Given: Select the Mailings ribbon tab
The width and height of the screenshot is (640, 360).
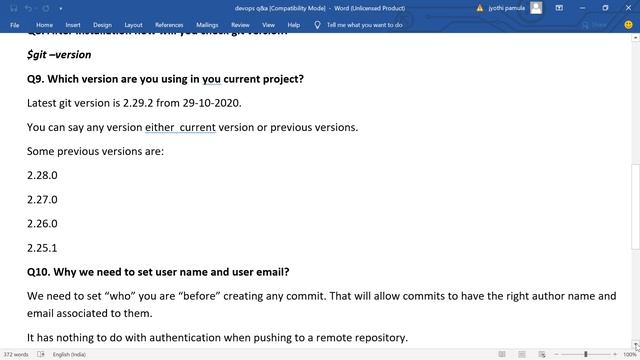Looking at the screenshot, I should coord(207,25).
